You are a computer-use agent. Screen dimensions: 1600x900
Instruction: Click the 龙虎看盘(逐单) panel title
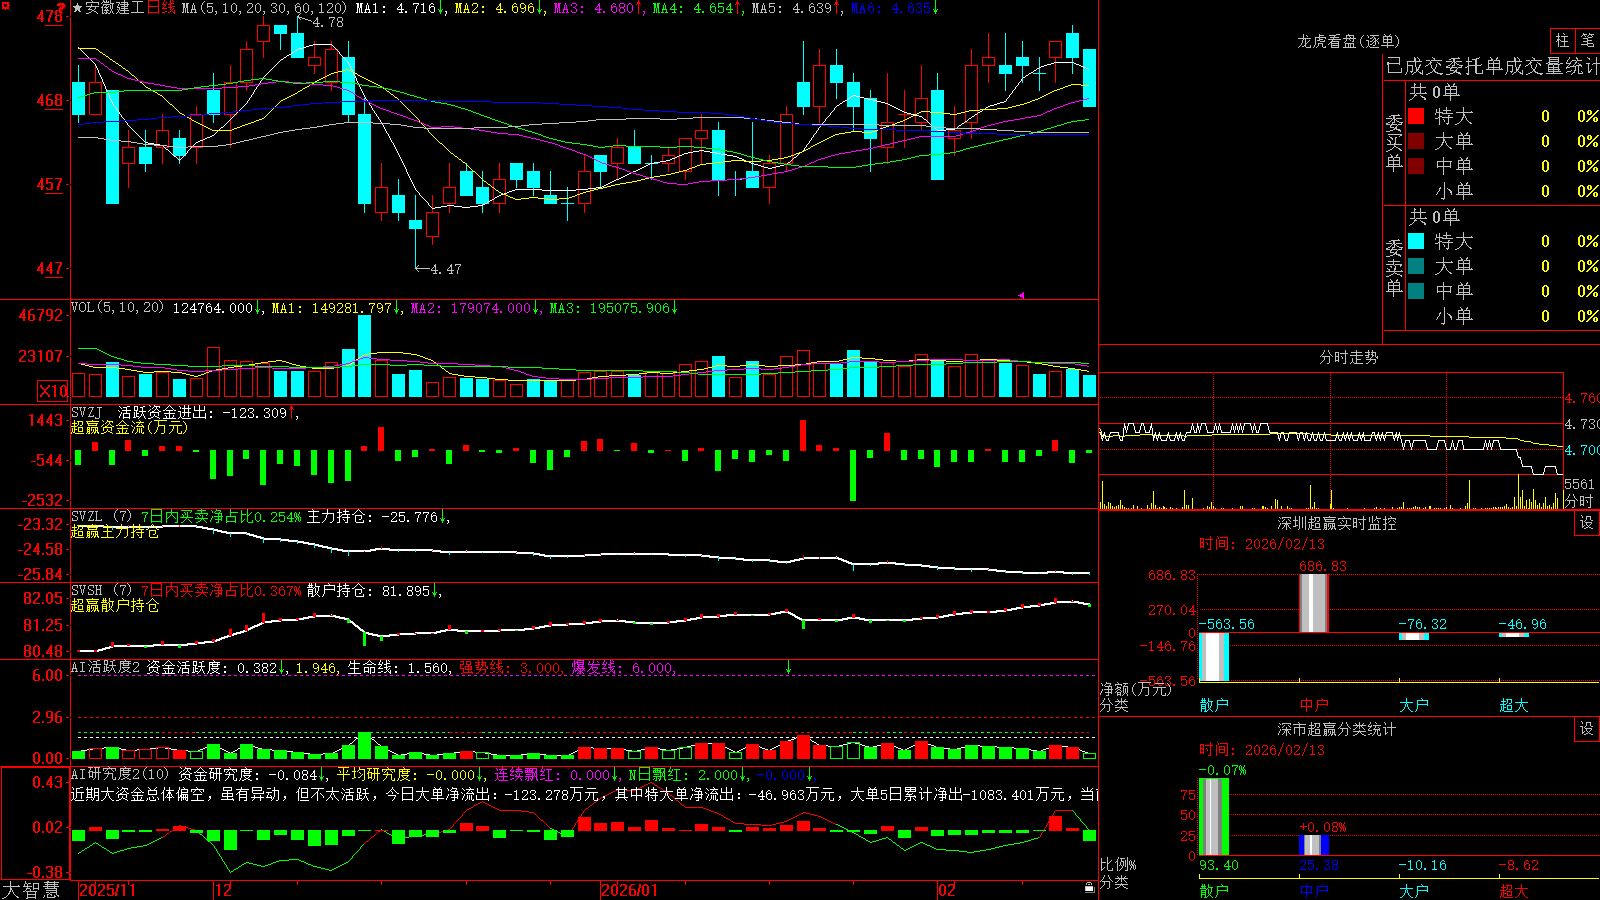pos(1348,41)
